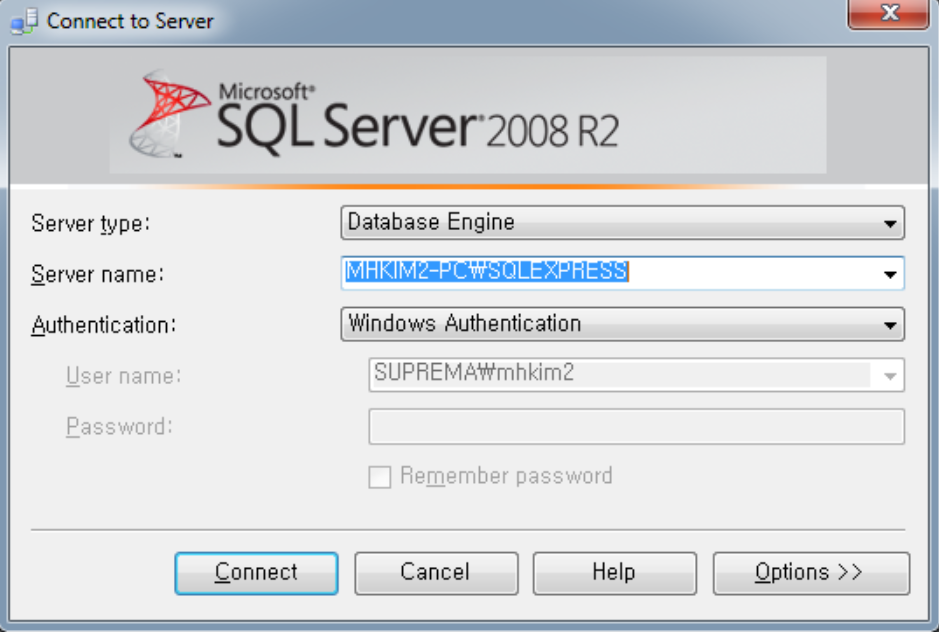
Task: Click the Server name text MHKIM2-PC\SQLEXPRESS
Action: (x=487, y=271)
